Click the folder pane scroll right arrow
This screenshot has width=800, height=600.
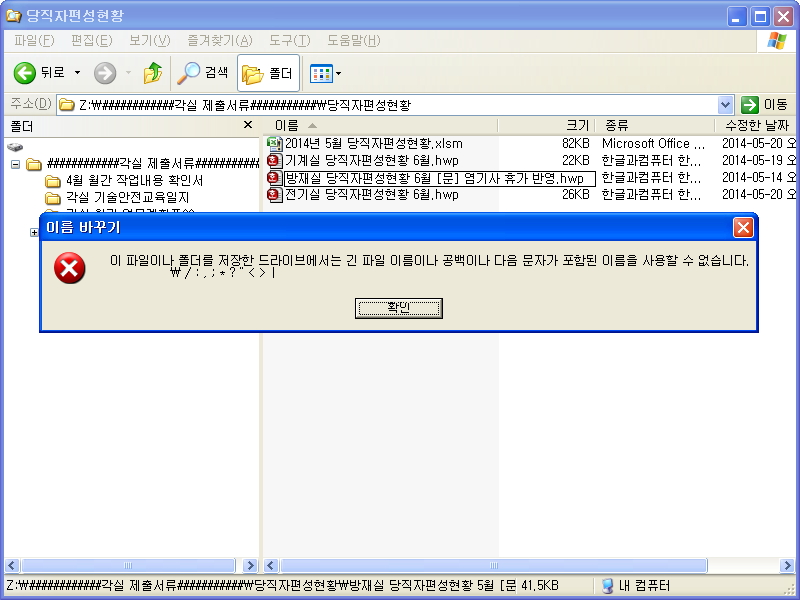[x=251, y=565]
